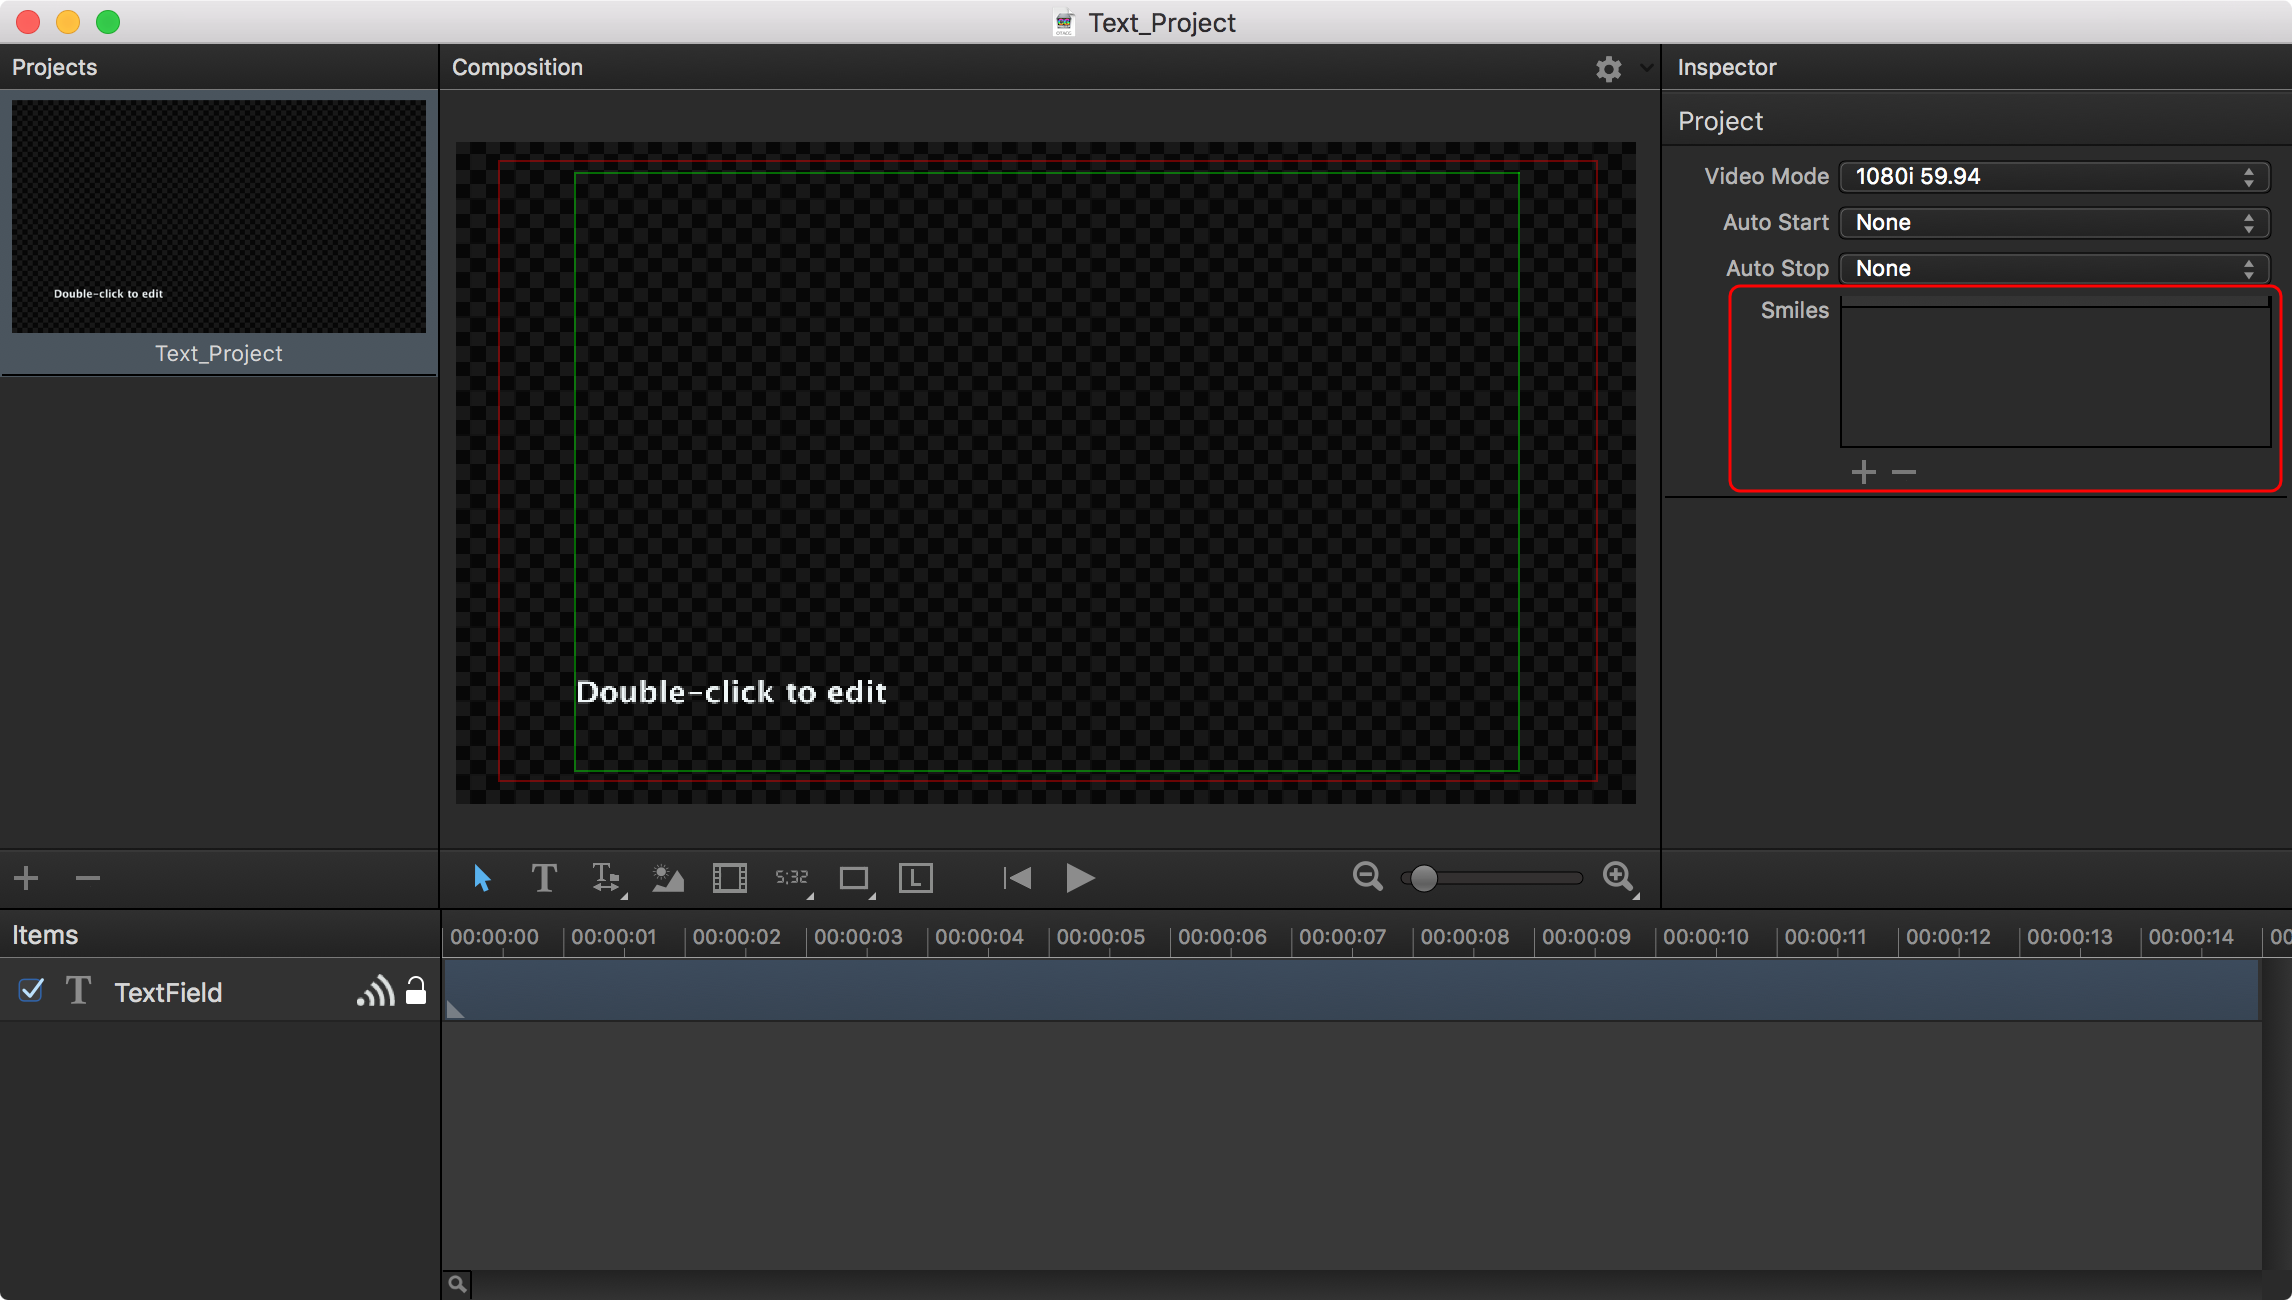Click the Items panel header
Image resolution: width=2292 pixels, height=1300 pixels.
click(45, 935)
